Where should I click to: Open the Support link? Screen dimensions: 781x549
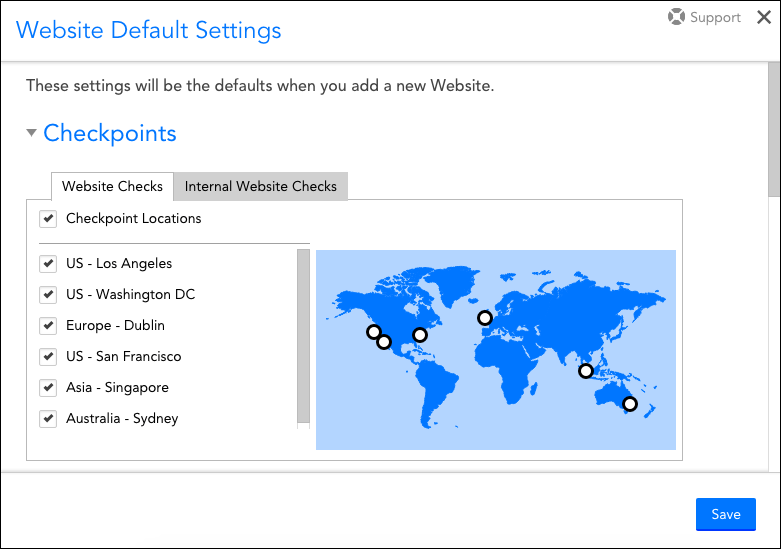pyautogui.click(x=715, y=17)
